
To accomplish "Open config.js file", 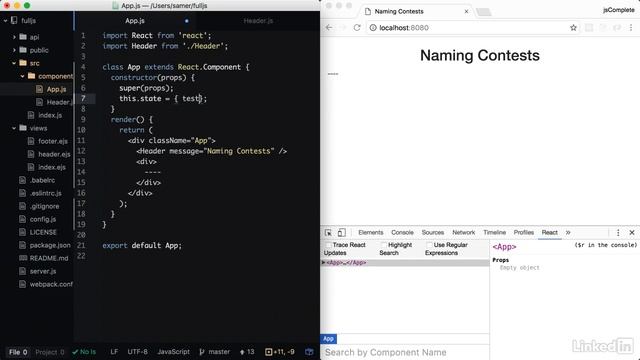I will click(x=42, y=219).
